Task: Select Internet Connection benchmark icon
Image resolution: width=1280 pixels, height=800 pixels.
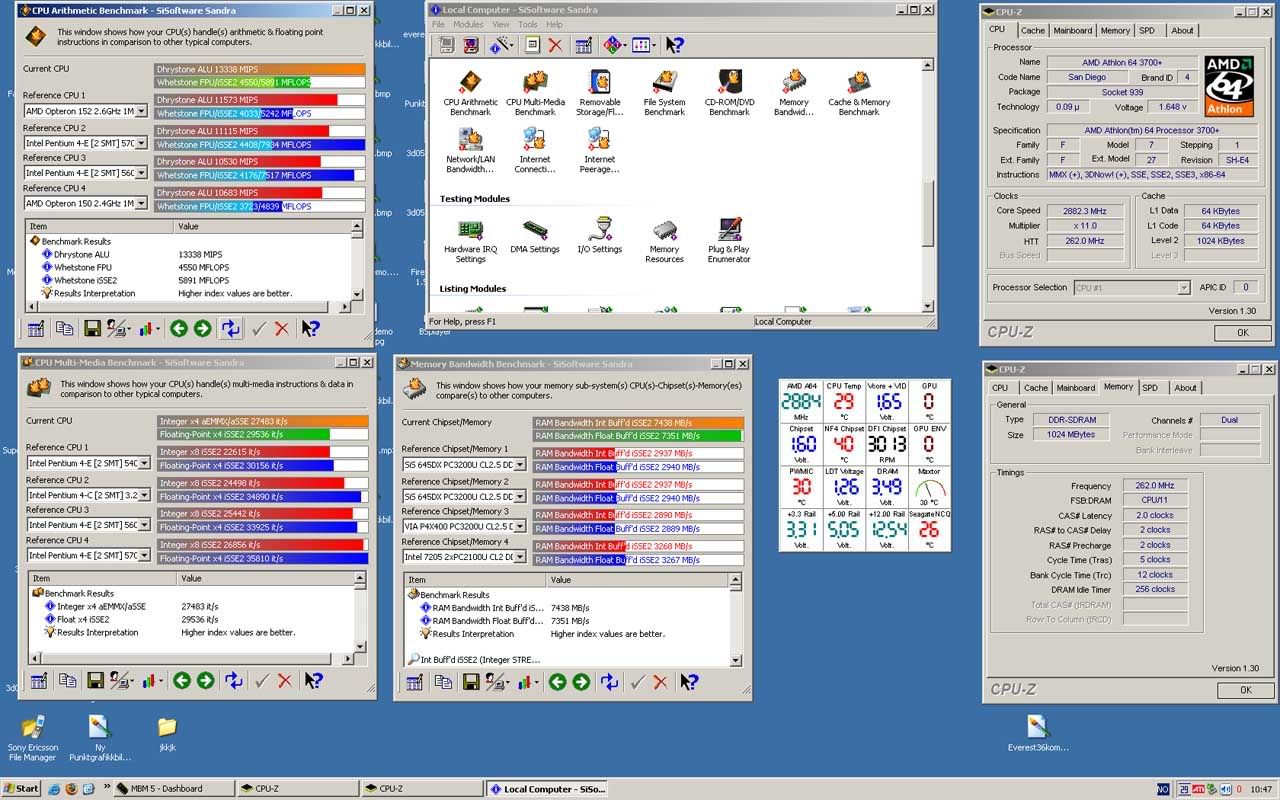Action: (535, 150)
